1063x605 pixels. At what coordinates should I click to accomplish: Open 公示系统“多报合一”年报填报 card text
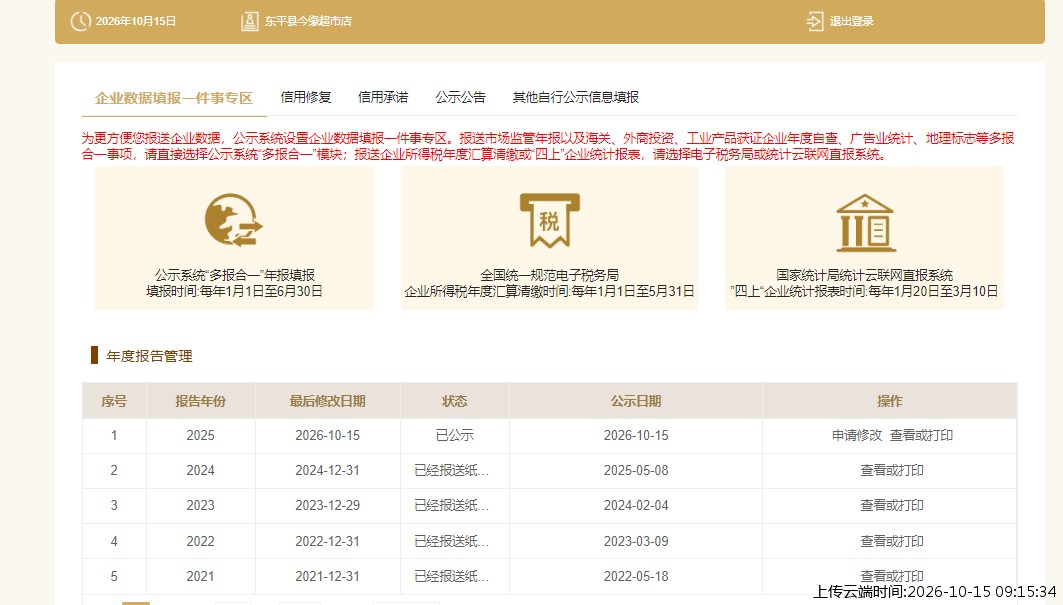click(235, 275)
